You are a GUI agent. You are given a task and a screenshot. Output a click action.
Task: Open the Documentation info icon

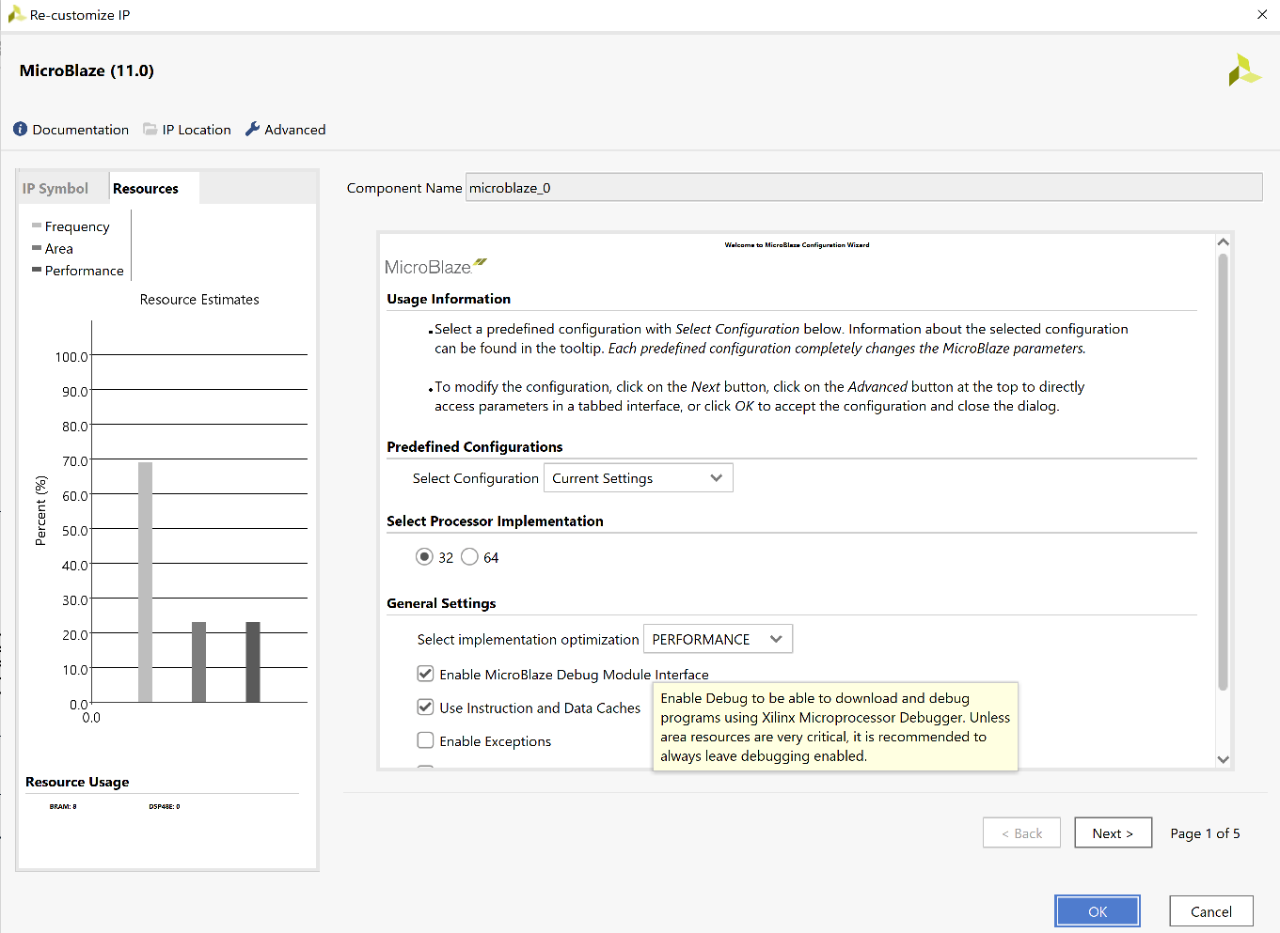20,129
